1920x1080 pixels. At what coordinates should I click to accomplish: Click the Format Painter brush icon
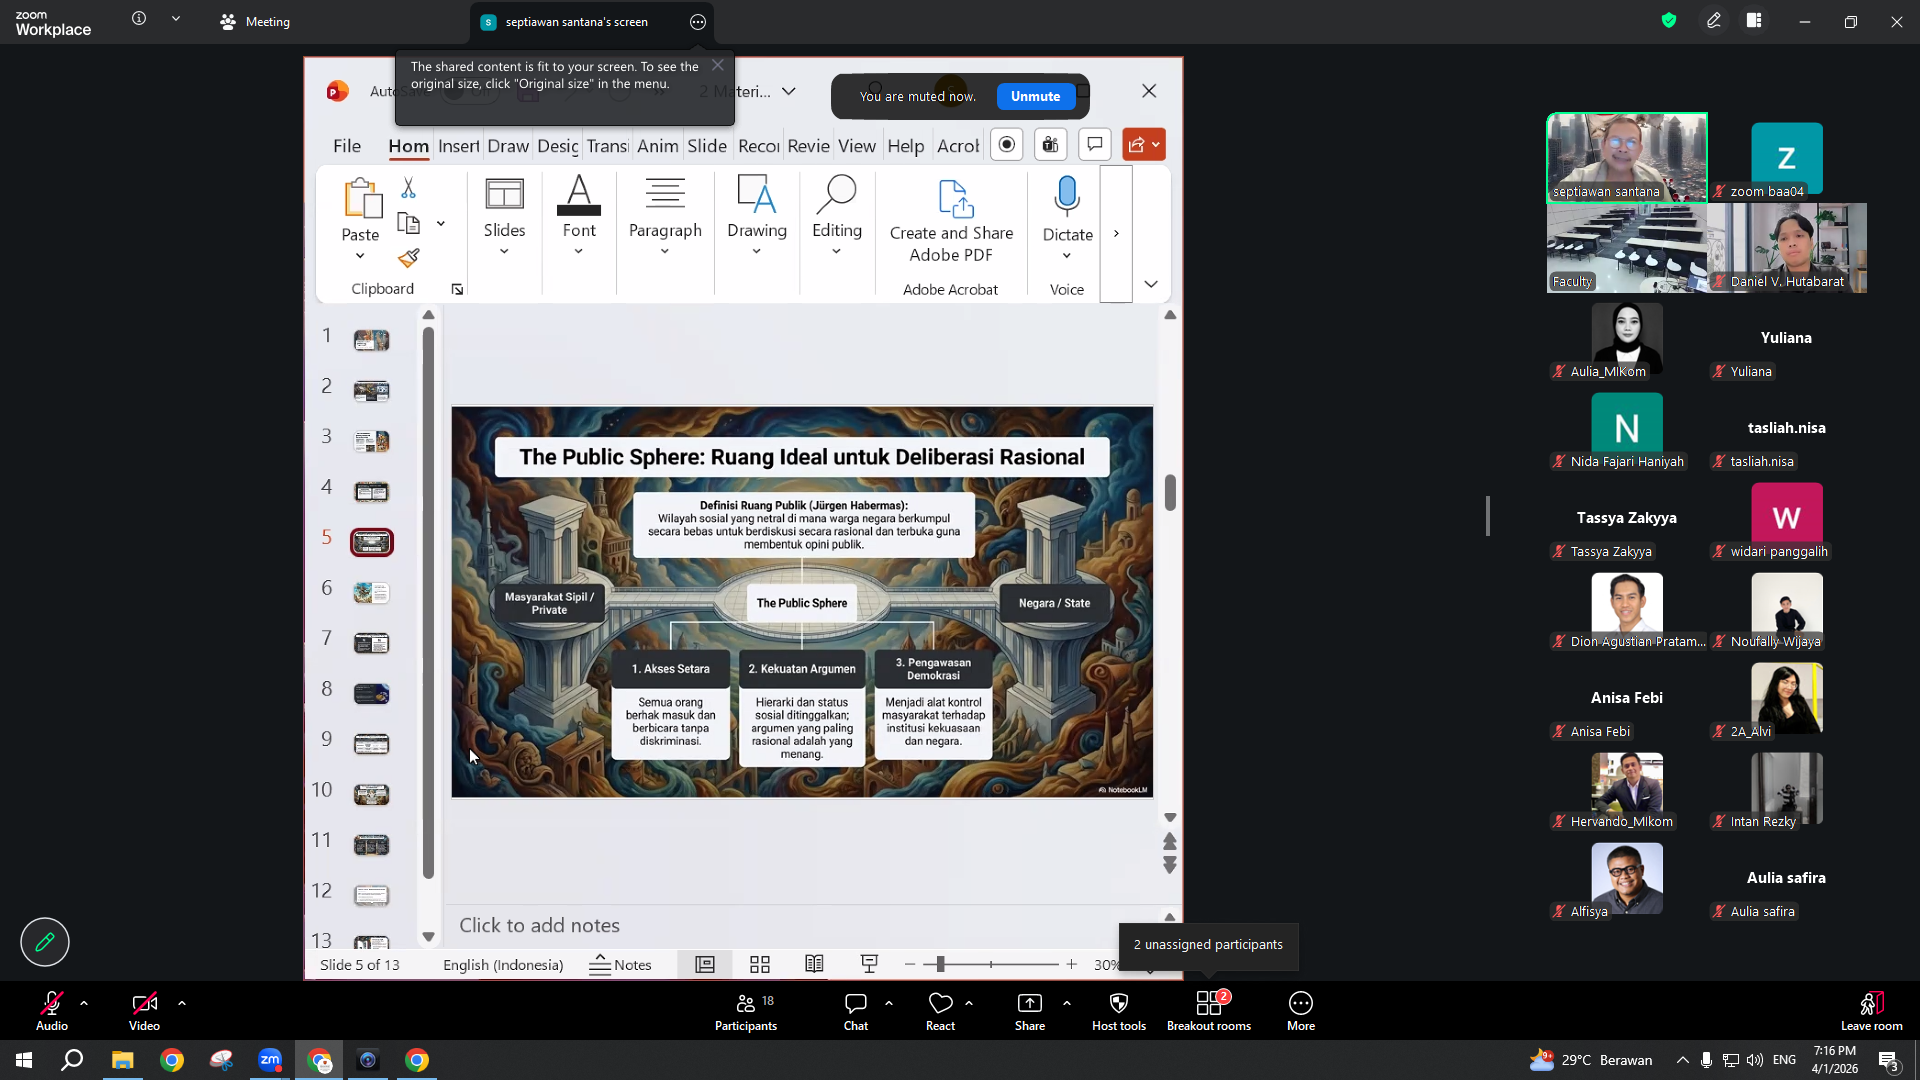(x=408, y=259)
